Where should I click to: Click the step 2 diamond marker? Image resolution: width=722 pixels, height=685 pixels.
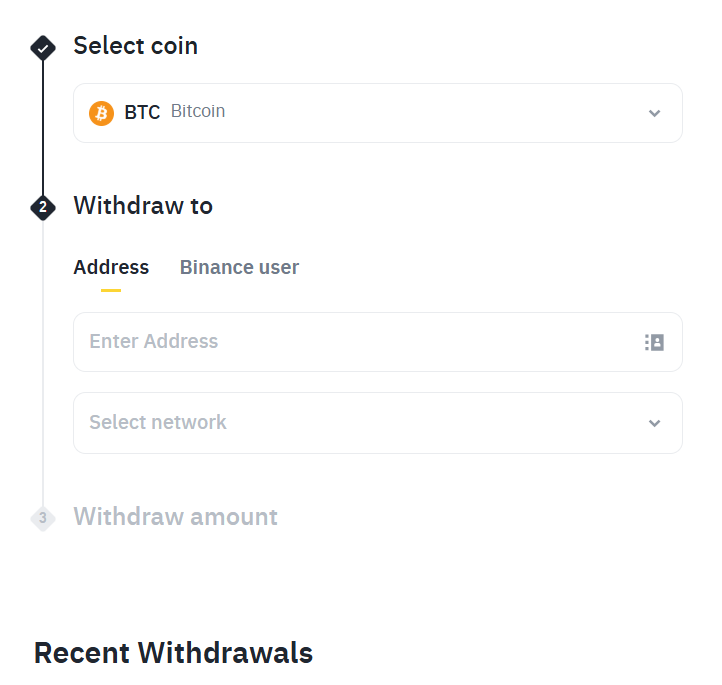(x=43, y=207)
